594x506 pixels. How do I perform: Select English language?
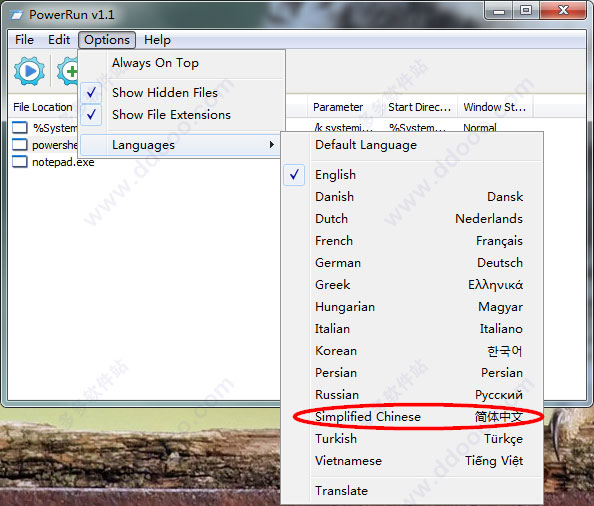coord(412,175)
